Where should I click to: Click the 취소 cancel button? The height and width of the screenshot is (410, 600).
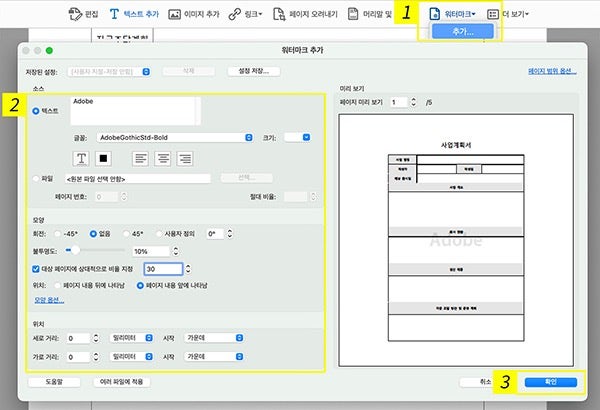coord(477,382)
